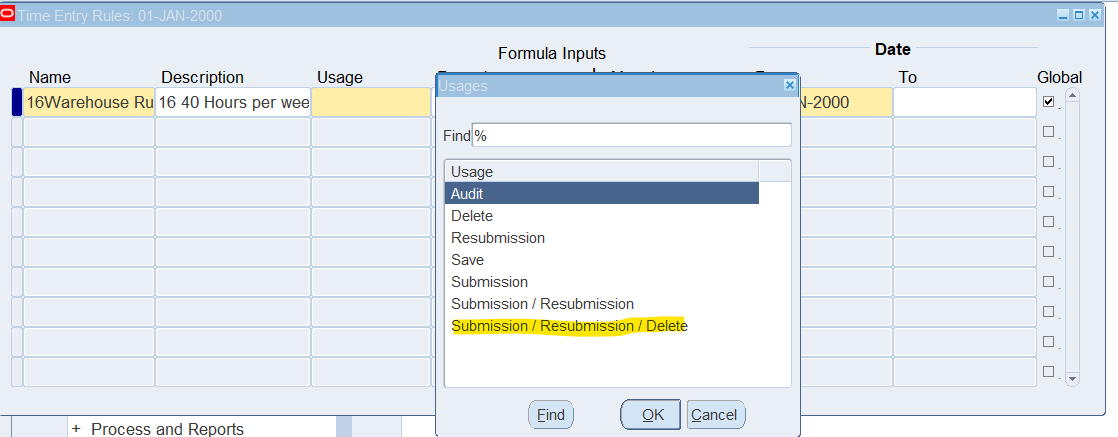Click the Oracle icon in the title bar
The image size is (1118, 437).
[8, 15]
